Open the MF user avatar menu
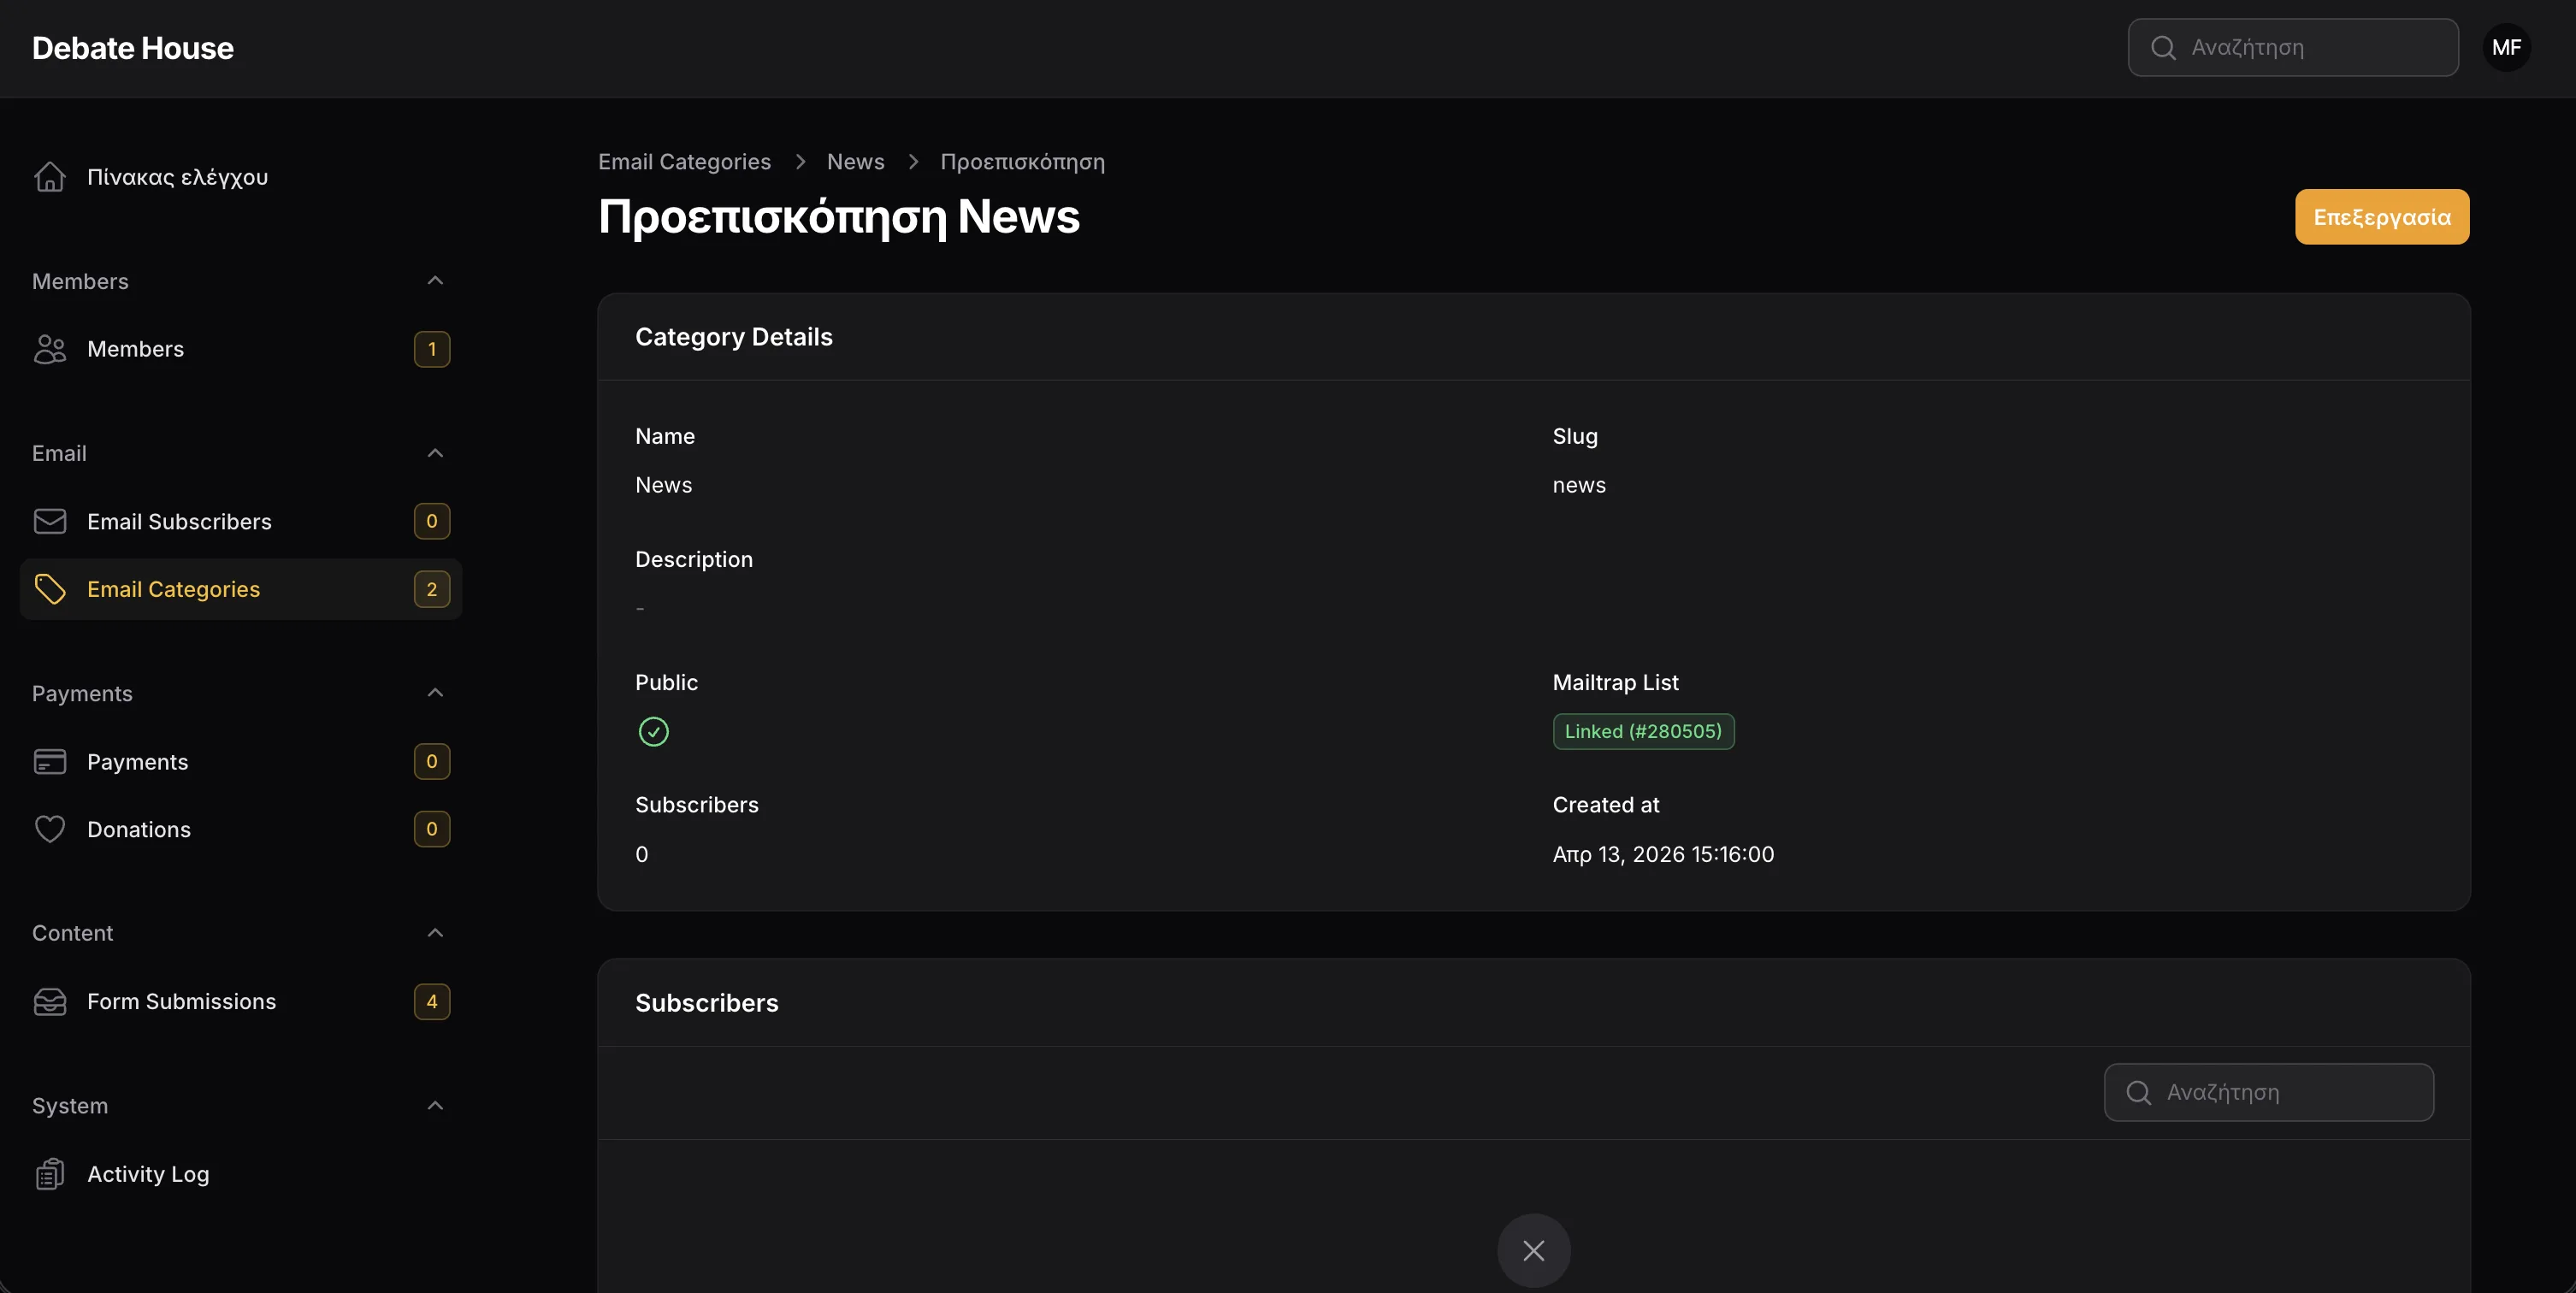 (2506, 47)
